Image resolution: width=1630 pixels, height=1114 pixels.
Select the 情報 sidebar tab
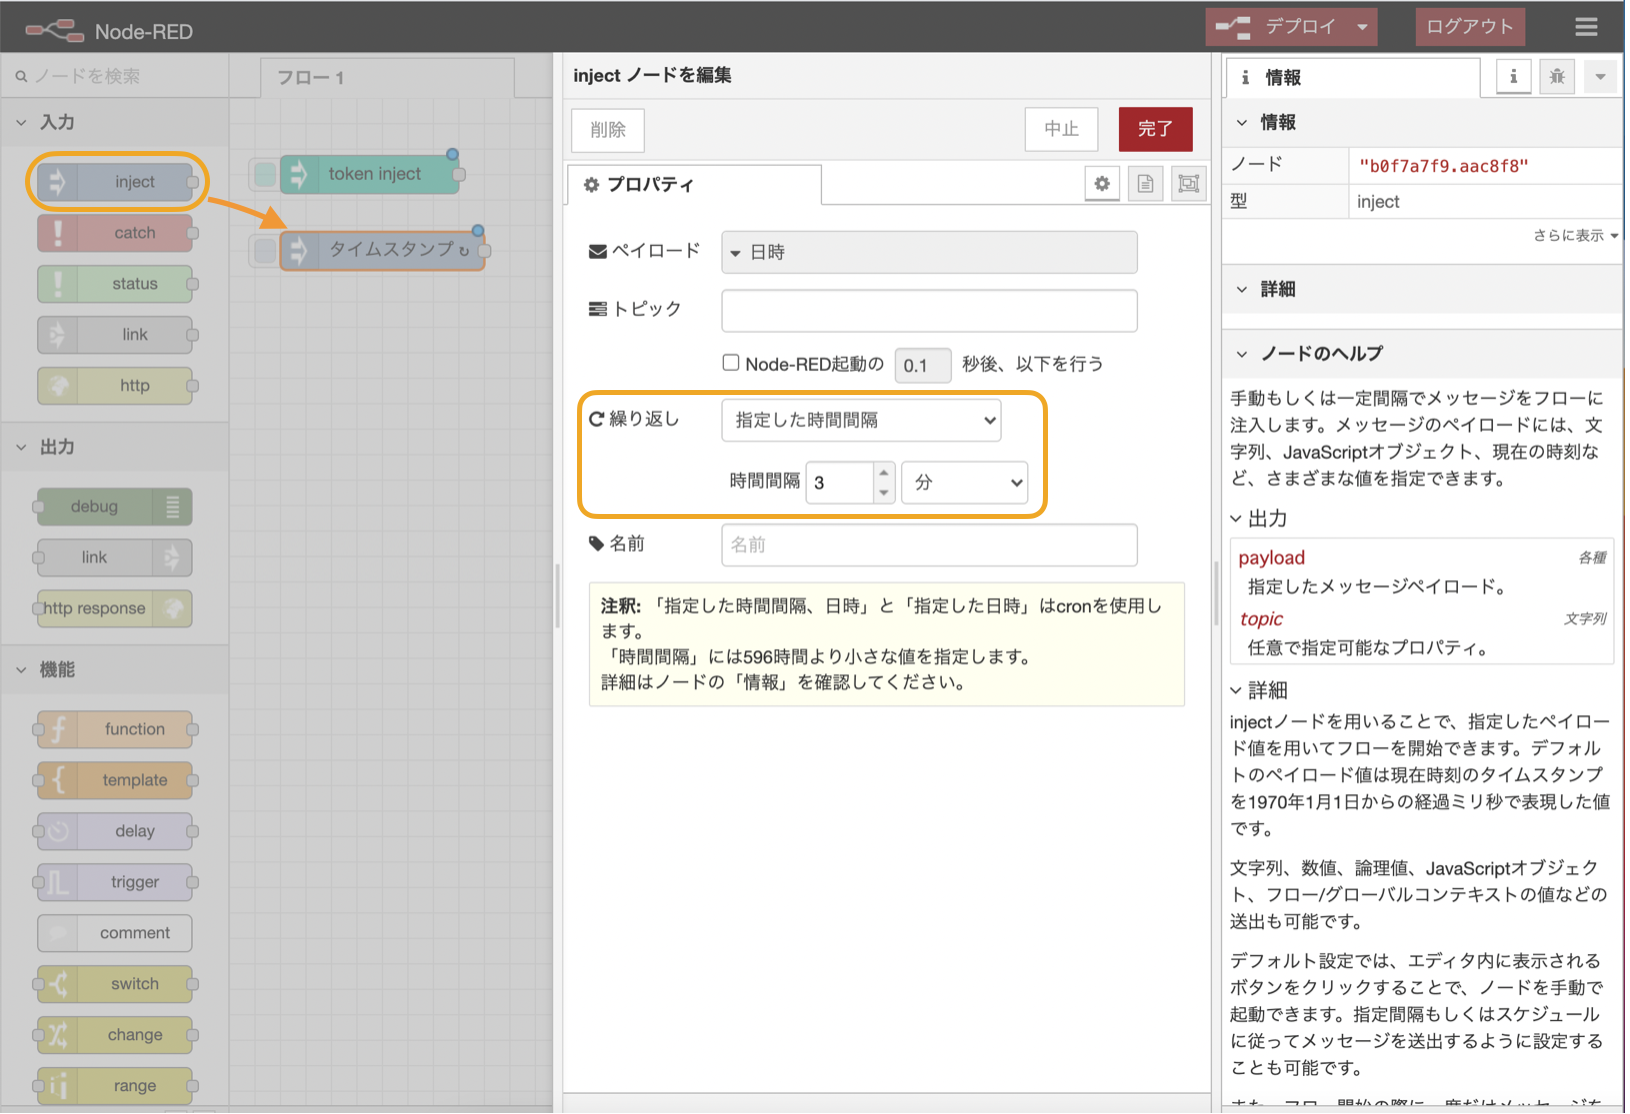point(1352,77)
